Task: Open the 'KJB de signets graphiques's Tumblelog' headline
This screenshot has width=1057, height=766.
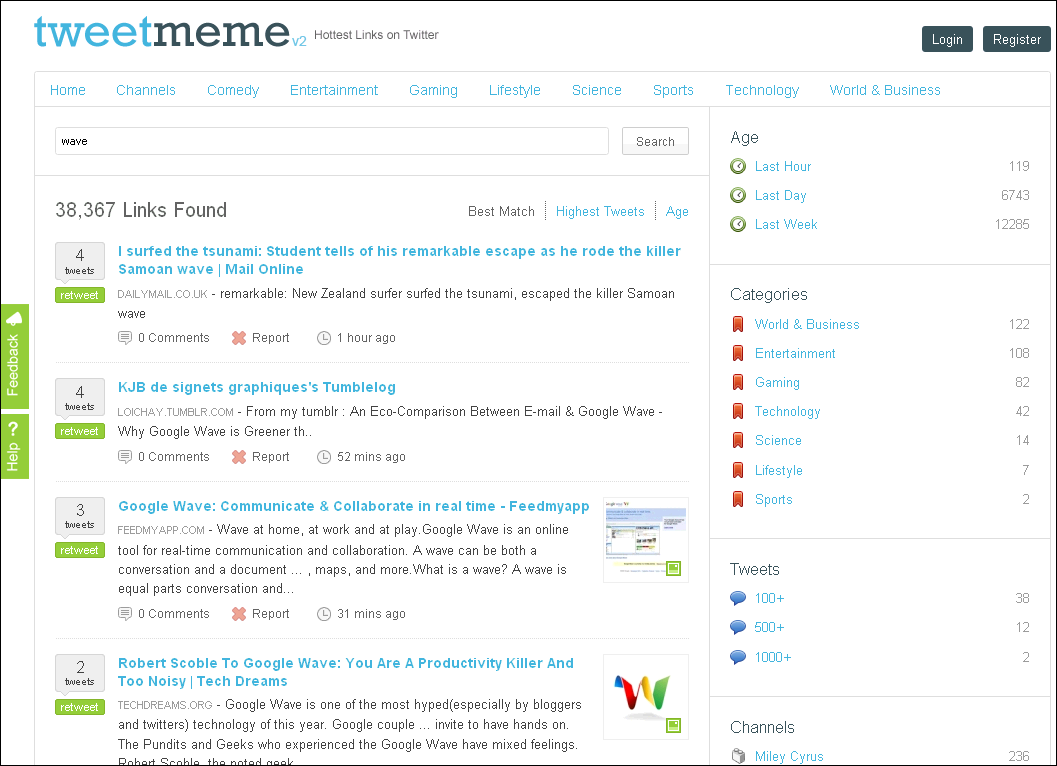Action: [257, 387]
